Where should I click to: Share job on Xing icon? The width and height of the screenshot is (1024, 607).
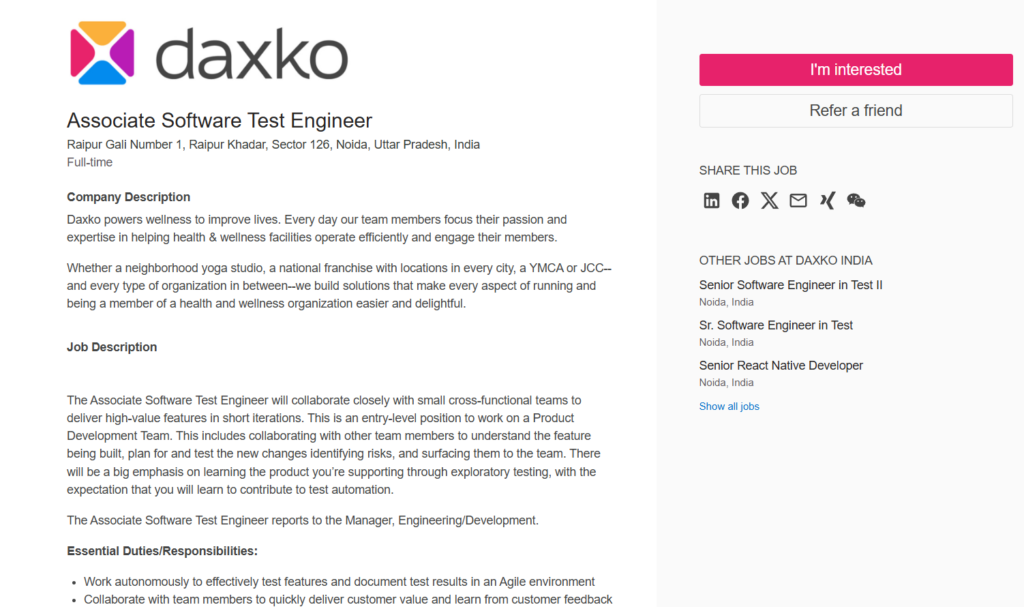(827, 200)
